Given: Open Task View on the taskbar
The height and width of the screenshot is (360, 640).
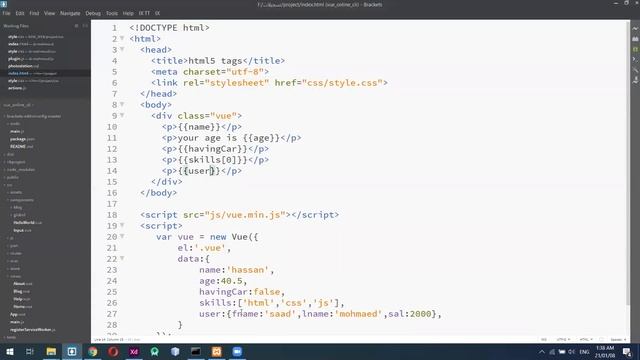Looking at the screenshot, I should [30, 351].
